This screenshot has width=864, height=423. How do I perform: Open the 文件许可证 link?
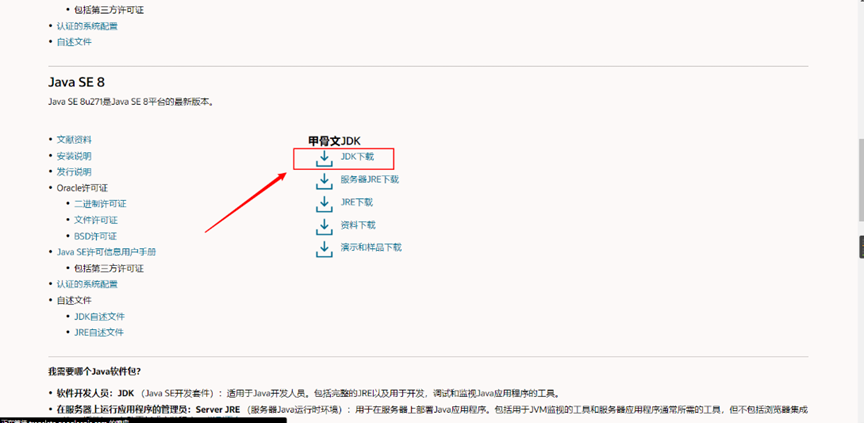[x=96, y=220]
